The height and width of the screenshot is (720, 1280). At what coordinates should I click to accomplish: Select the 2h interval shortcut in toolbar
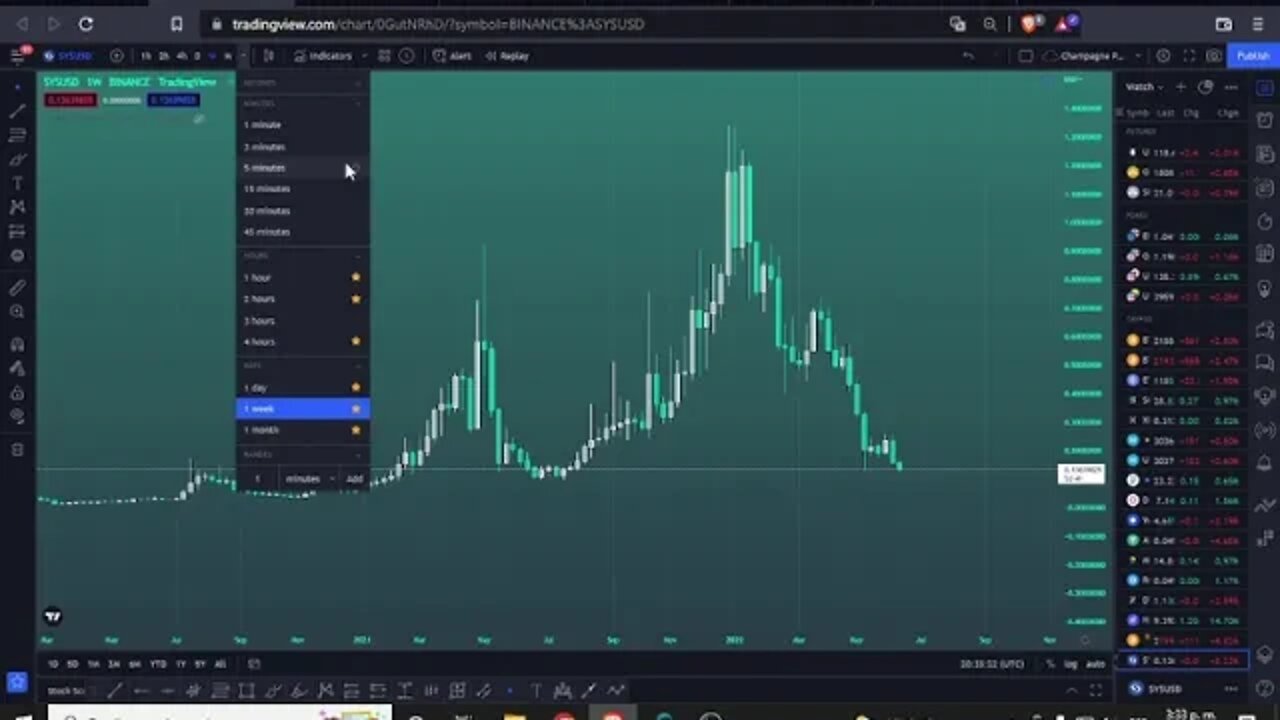pyautogui.click(x=164, y=56)
